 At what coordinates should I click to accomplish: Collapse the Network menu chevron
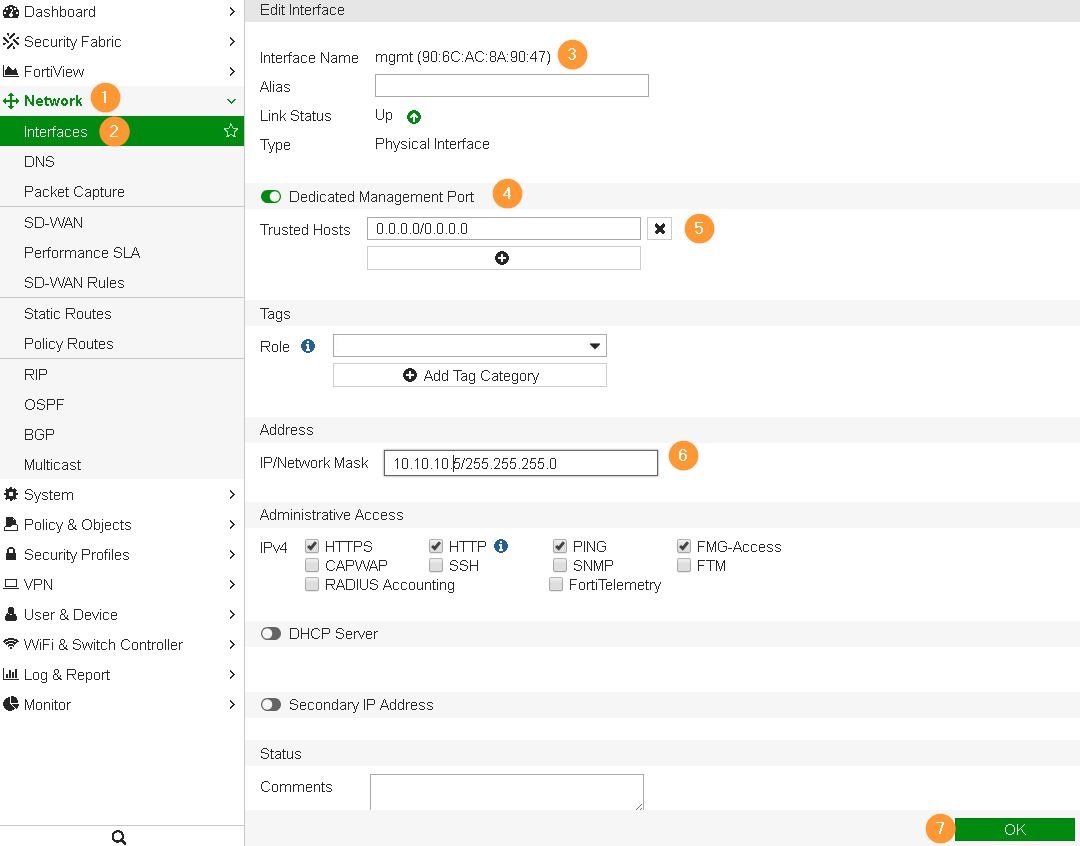tap(231, 101)
